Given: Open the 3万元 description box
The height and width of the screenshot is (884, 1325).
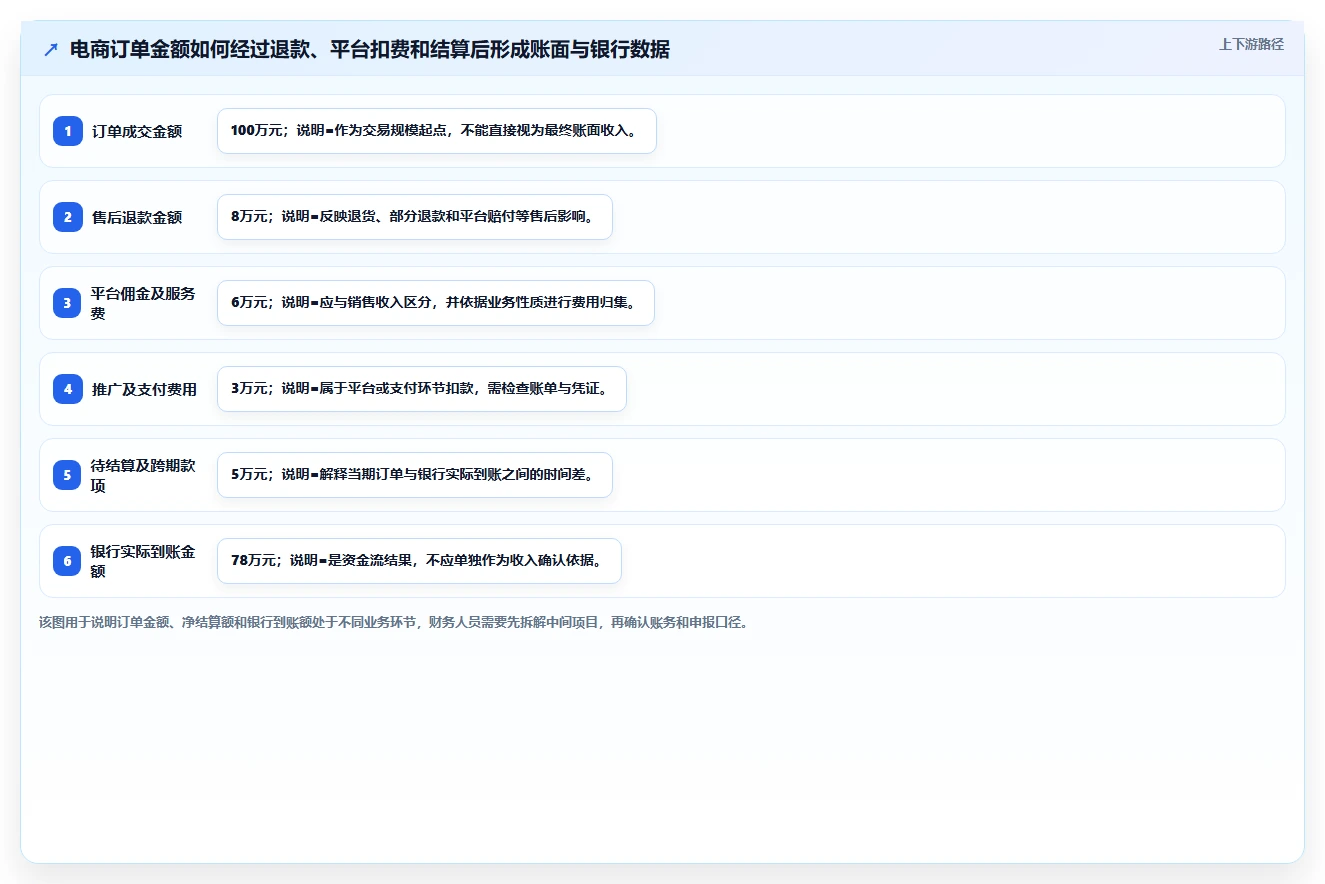Looking at the screenshot, I should [422, 389].
